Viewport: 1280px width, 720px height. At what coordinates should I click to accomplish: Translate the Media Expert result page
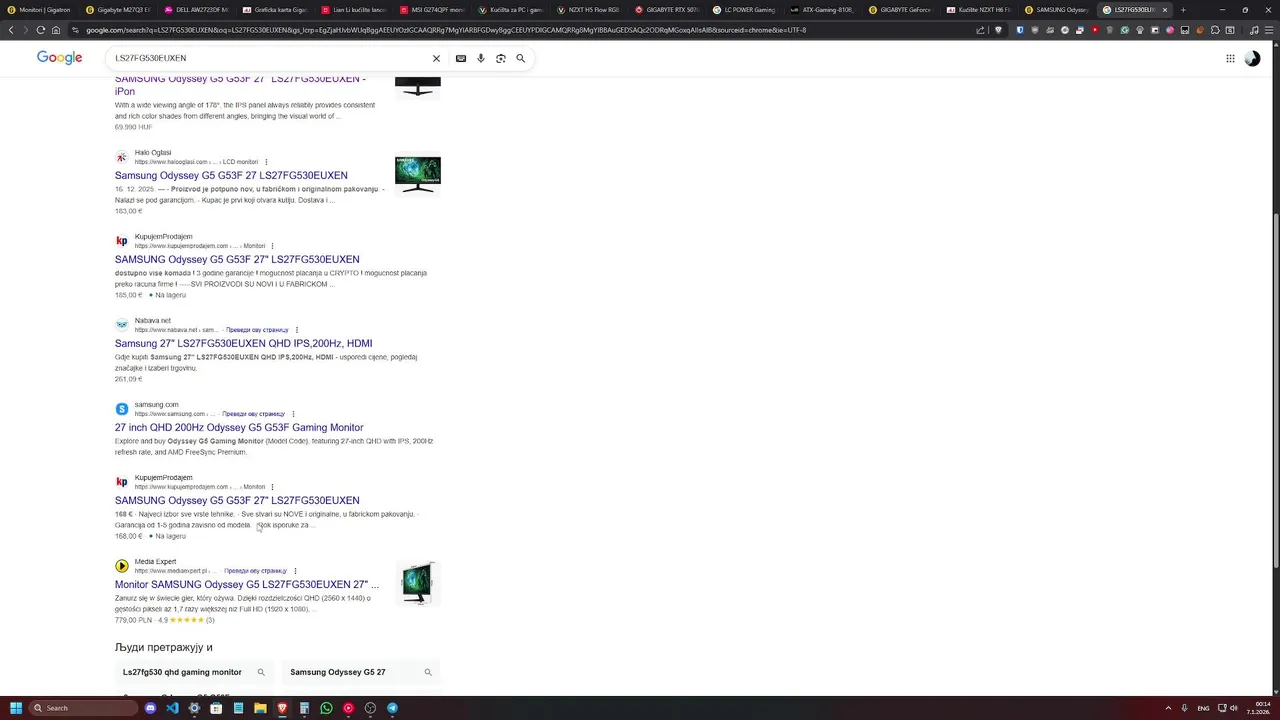tap(255, 571)
